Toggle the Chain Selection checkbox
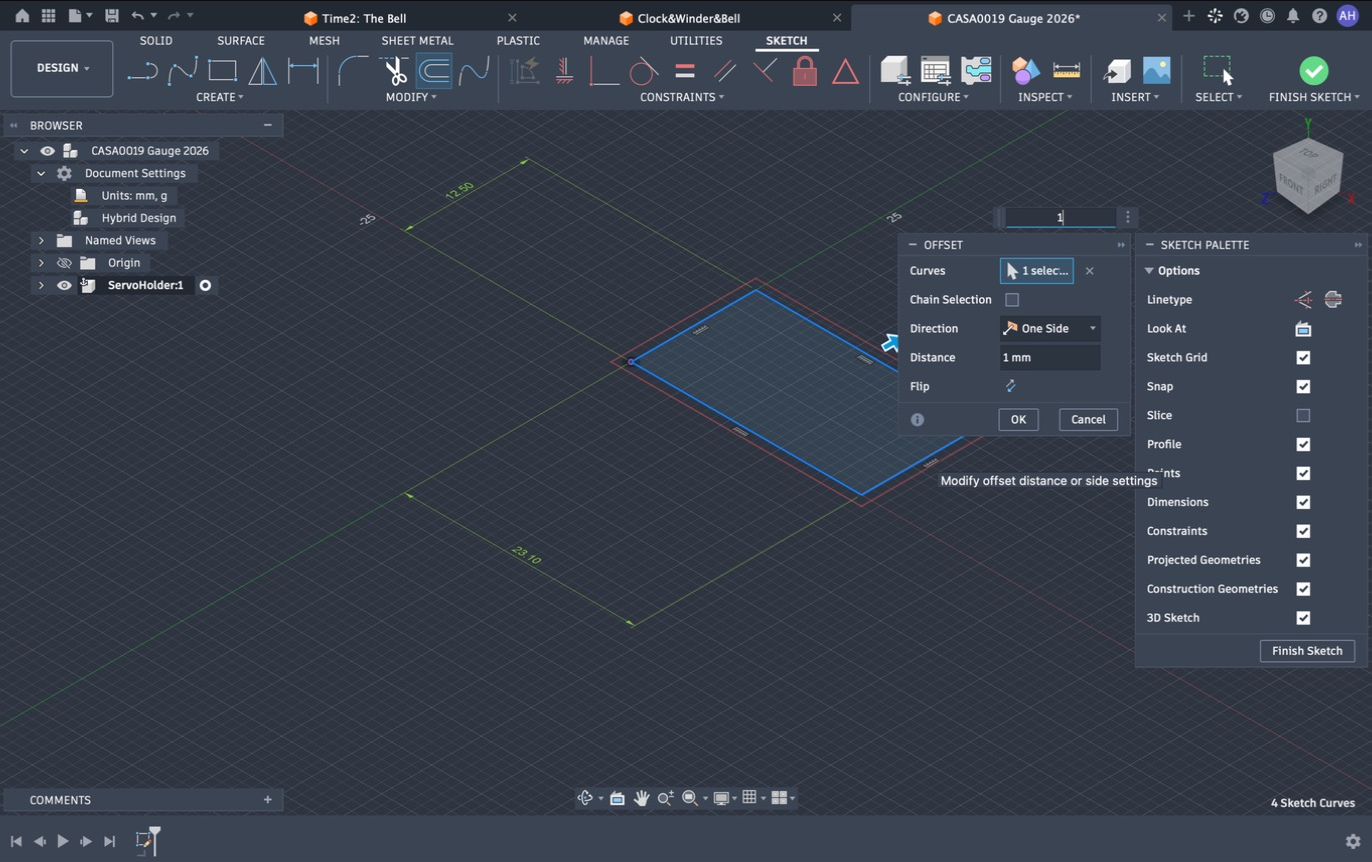The height and width of the screenshot is (862, 1372). (x=1012, y=300)
